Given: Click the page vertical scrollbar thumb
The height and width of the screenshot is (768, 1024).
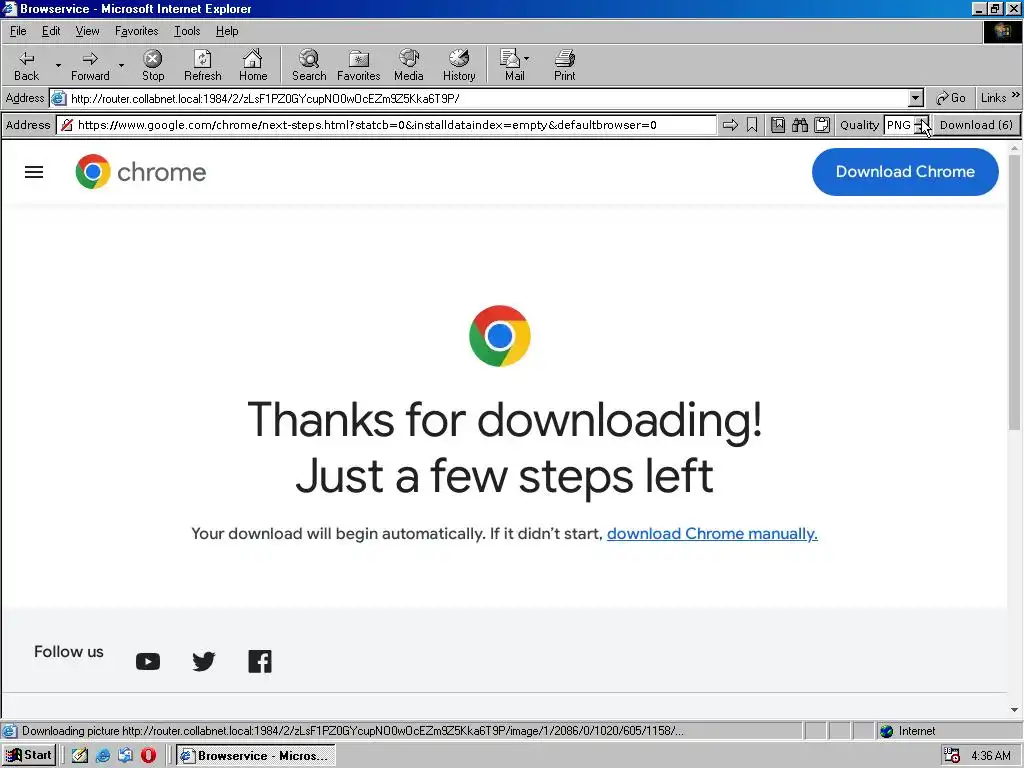Looking at the screenshot, I should coord(1014,292).
